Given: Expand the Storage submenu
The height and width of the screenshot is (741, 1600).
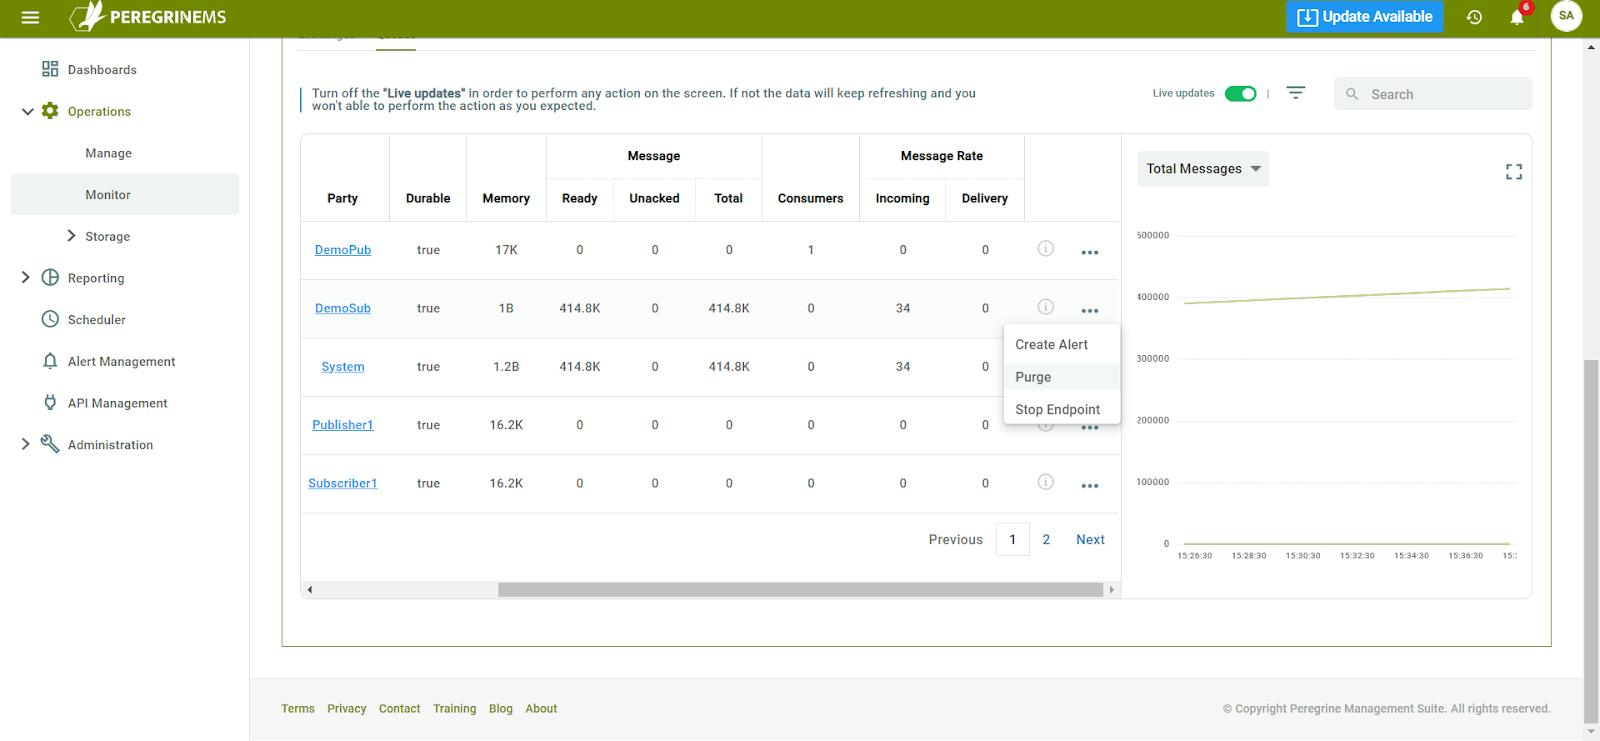Looking at the screenshot, I should 71,236.
